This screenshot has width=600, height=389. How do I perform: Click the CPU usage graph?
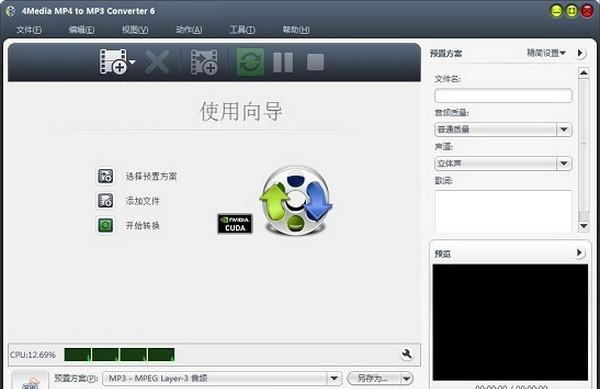click(119, 355)
